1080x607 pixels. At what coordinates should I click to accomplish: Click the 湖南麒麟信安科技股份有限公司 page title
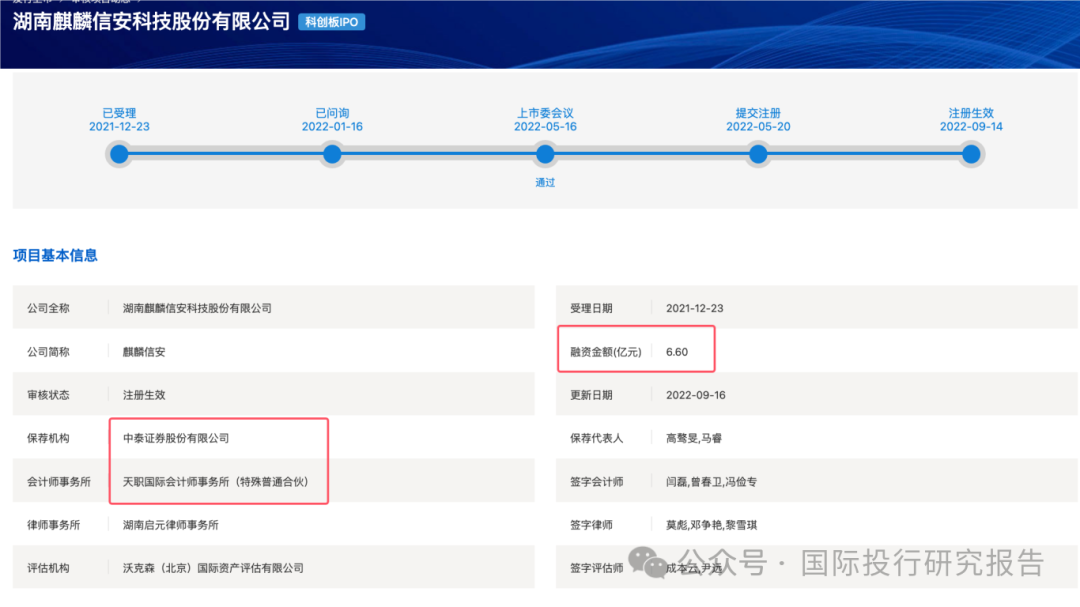(151, 22)
